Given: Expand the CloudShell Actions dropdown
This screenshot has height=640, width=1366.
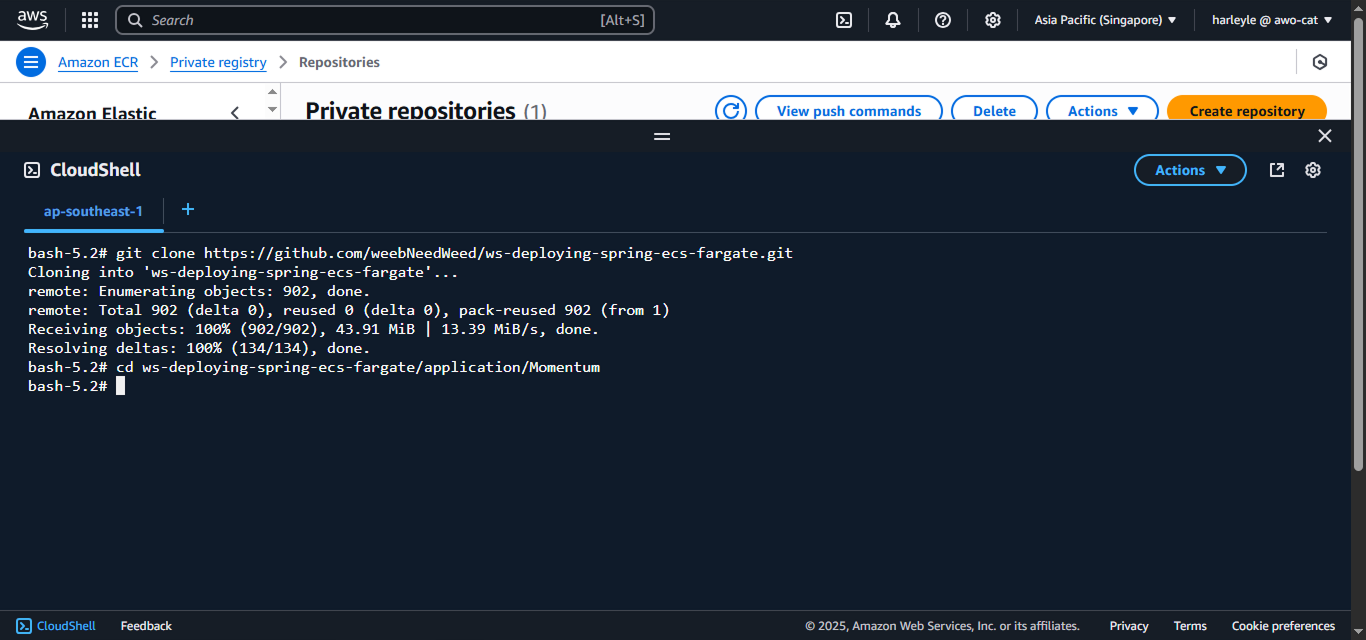Looking at the screenshot, I should (x=1190, y=170).
